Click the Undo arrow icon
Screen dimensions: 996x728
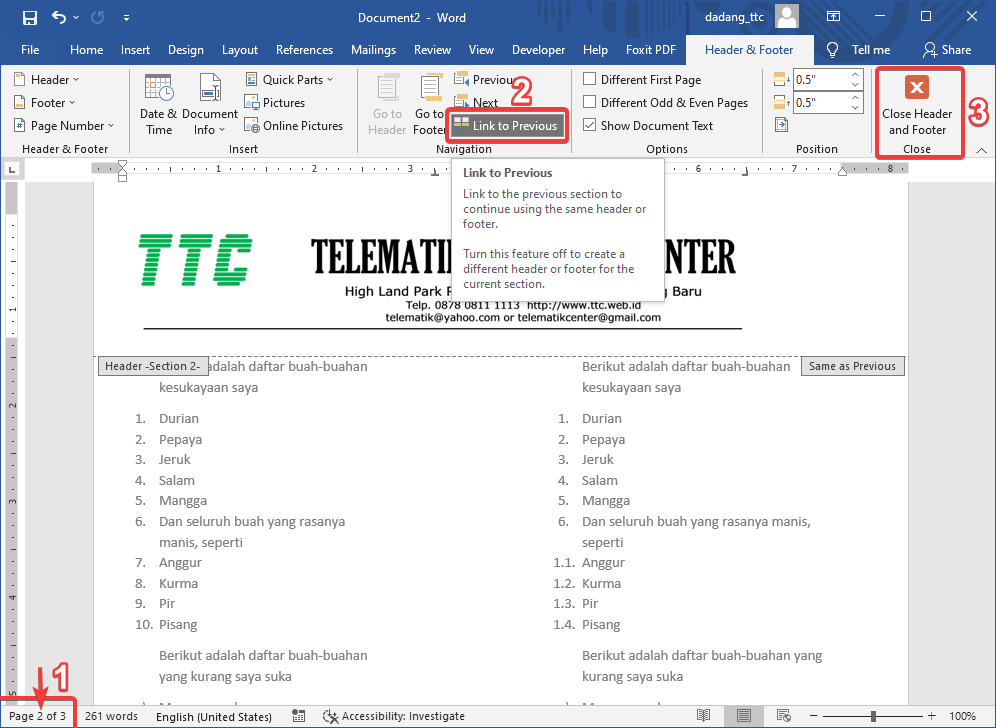click(x=59, y=17)
